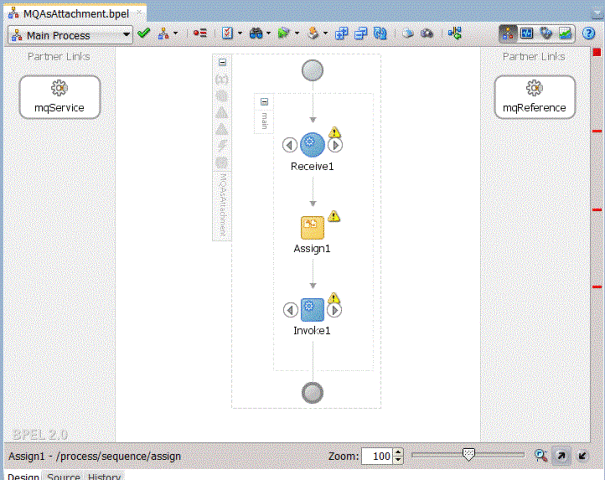
Task: Click the up-right arrow icon beside zoom slider
Action: 561,456
